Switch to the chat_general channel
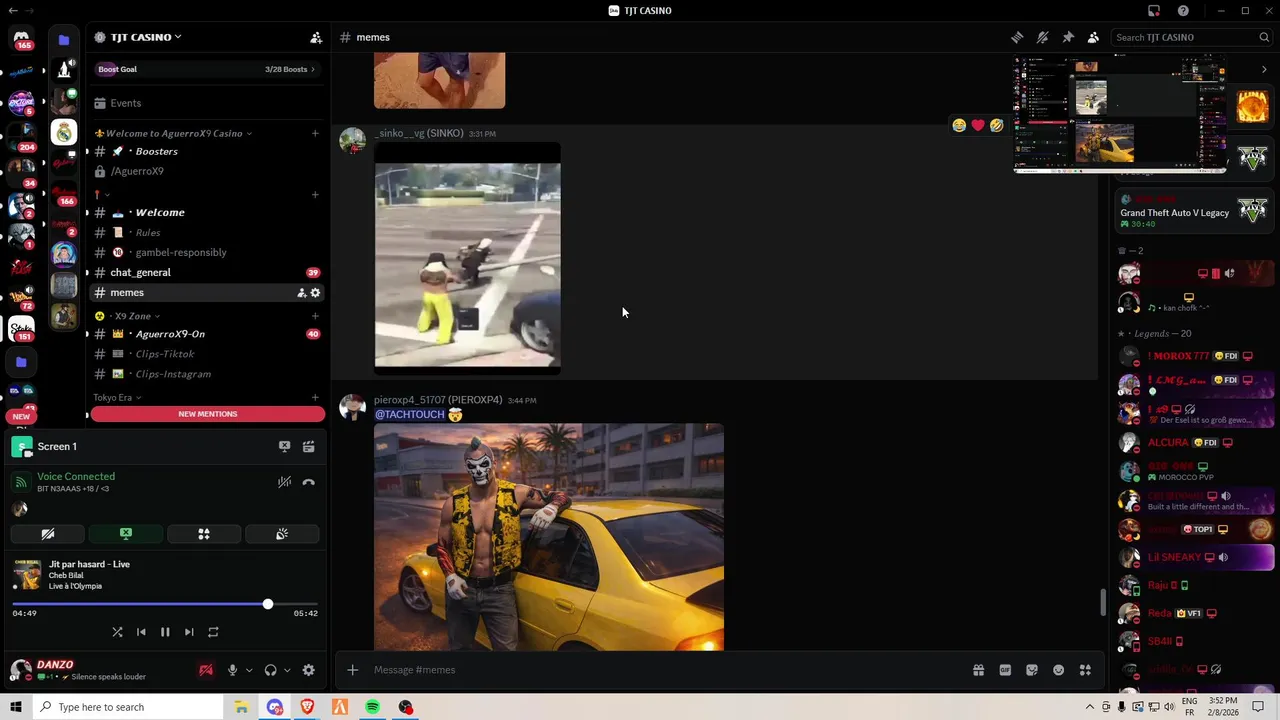 [207, 272]
